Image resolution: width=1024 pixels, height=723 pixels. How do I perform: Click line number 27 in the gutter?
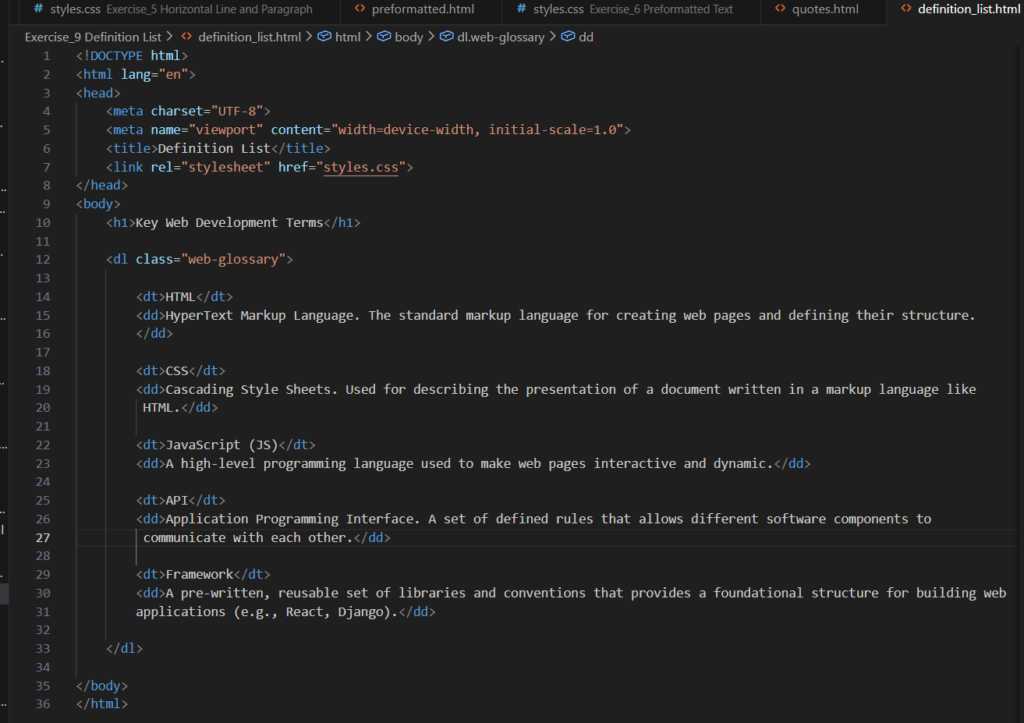coord(43,537)
